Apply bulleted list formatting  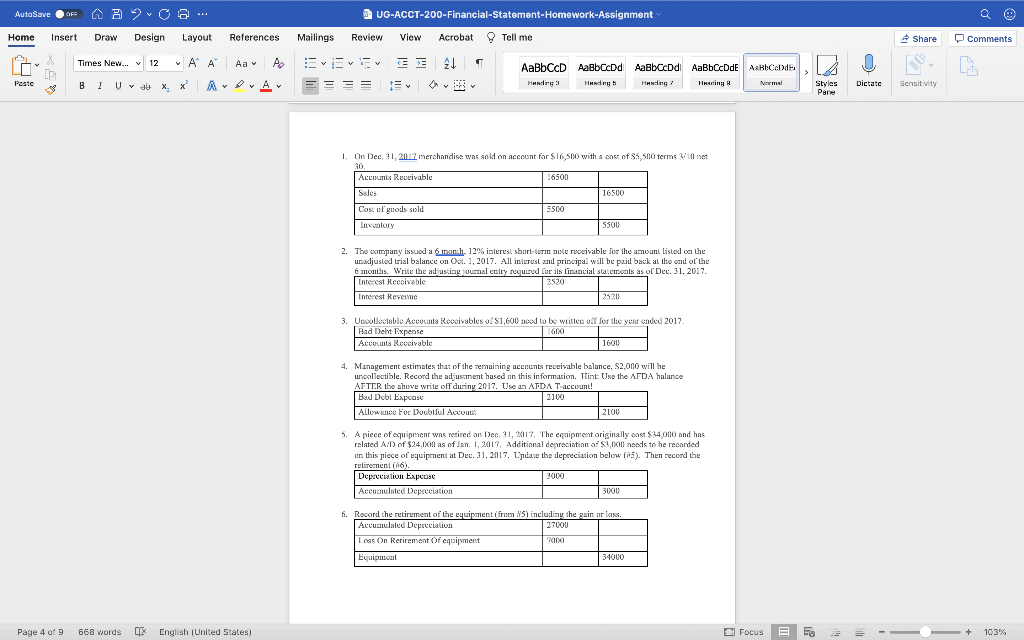[310, 62]
